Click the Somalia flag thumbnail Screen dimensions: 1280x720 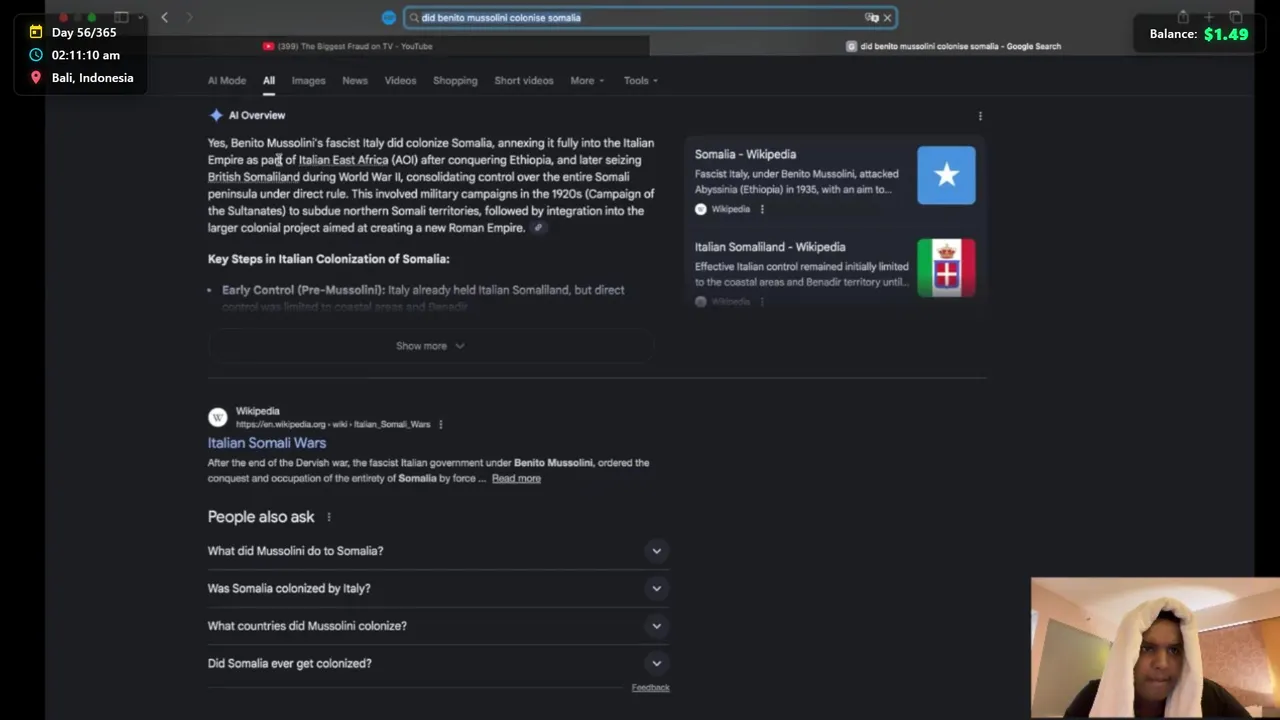tap(946, 175)
